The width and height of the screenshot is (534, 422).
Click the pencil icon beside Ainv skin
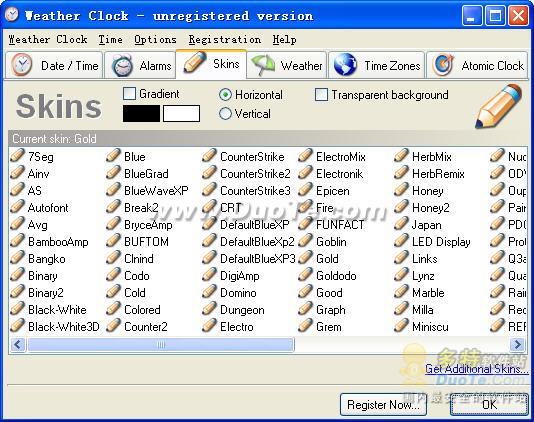tap(17, 173)
